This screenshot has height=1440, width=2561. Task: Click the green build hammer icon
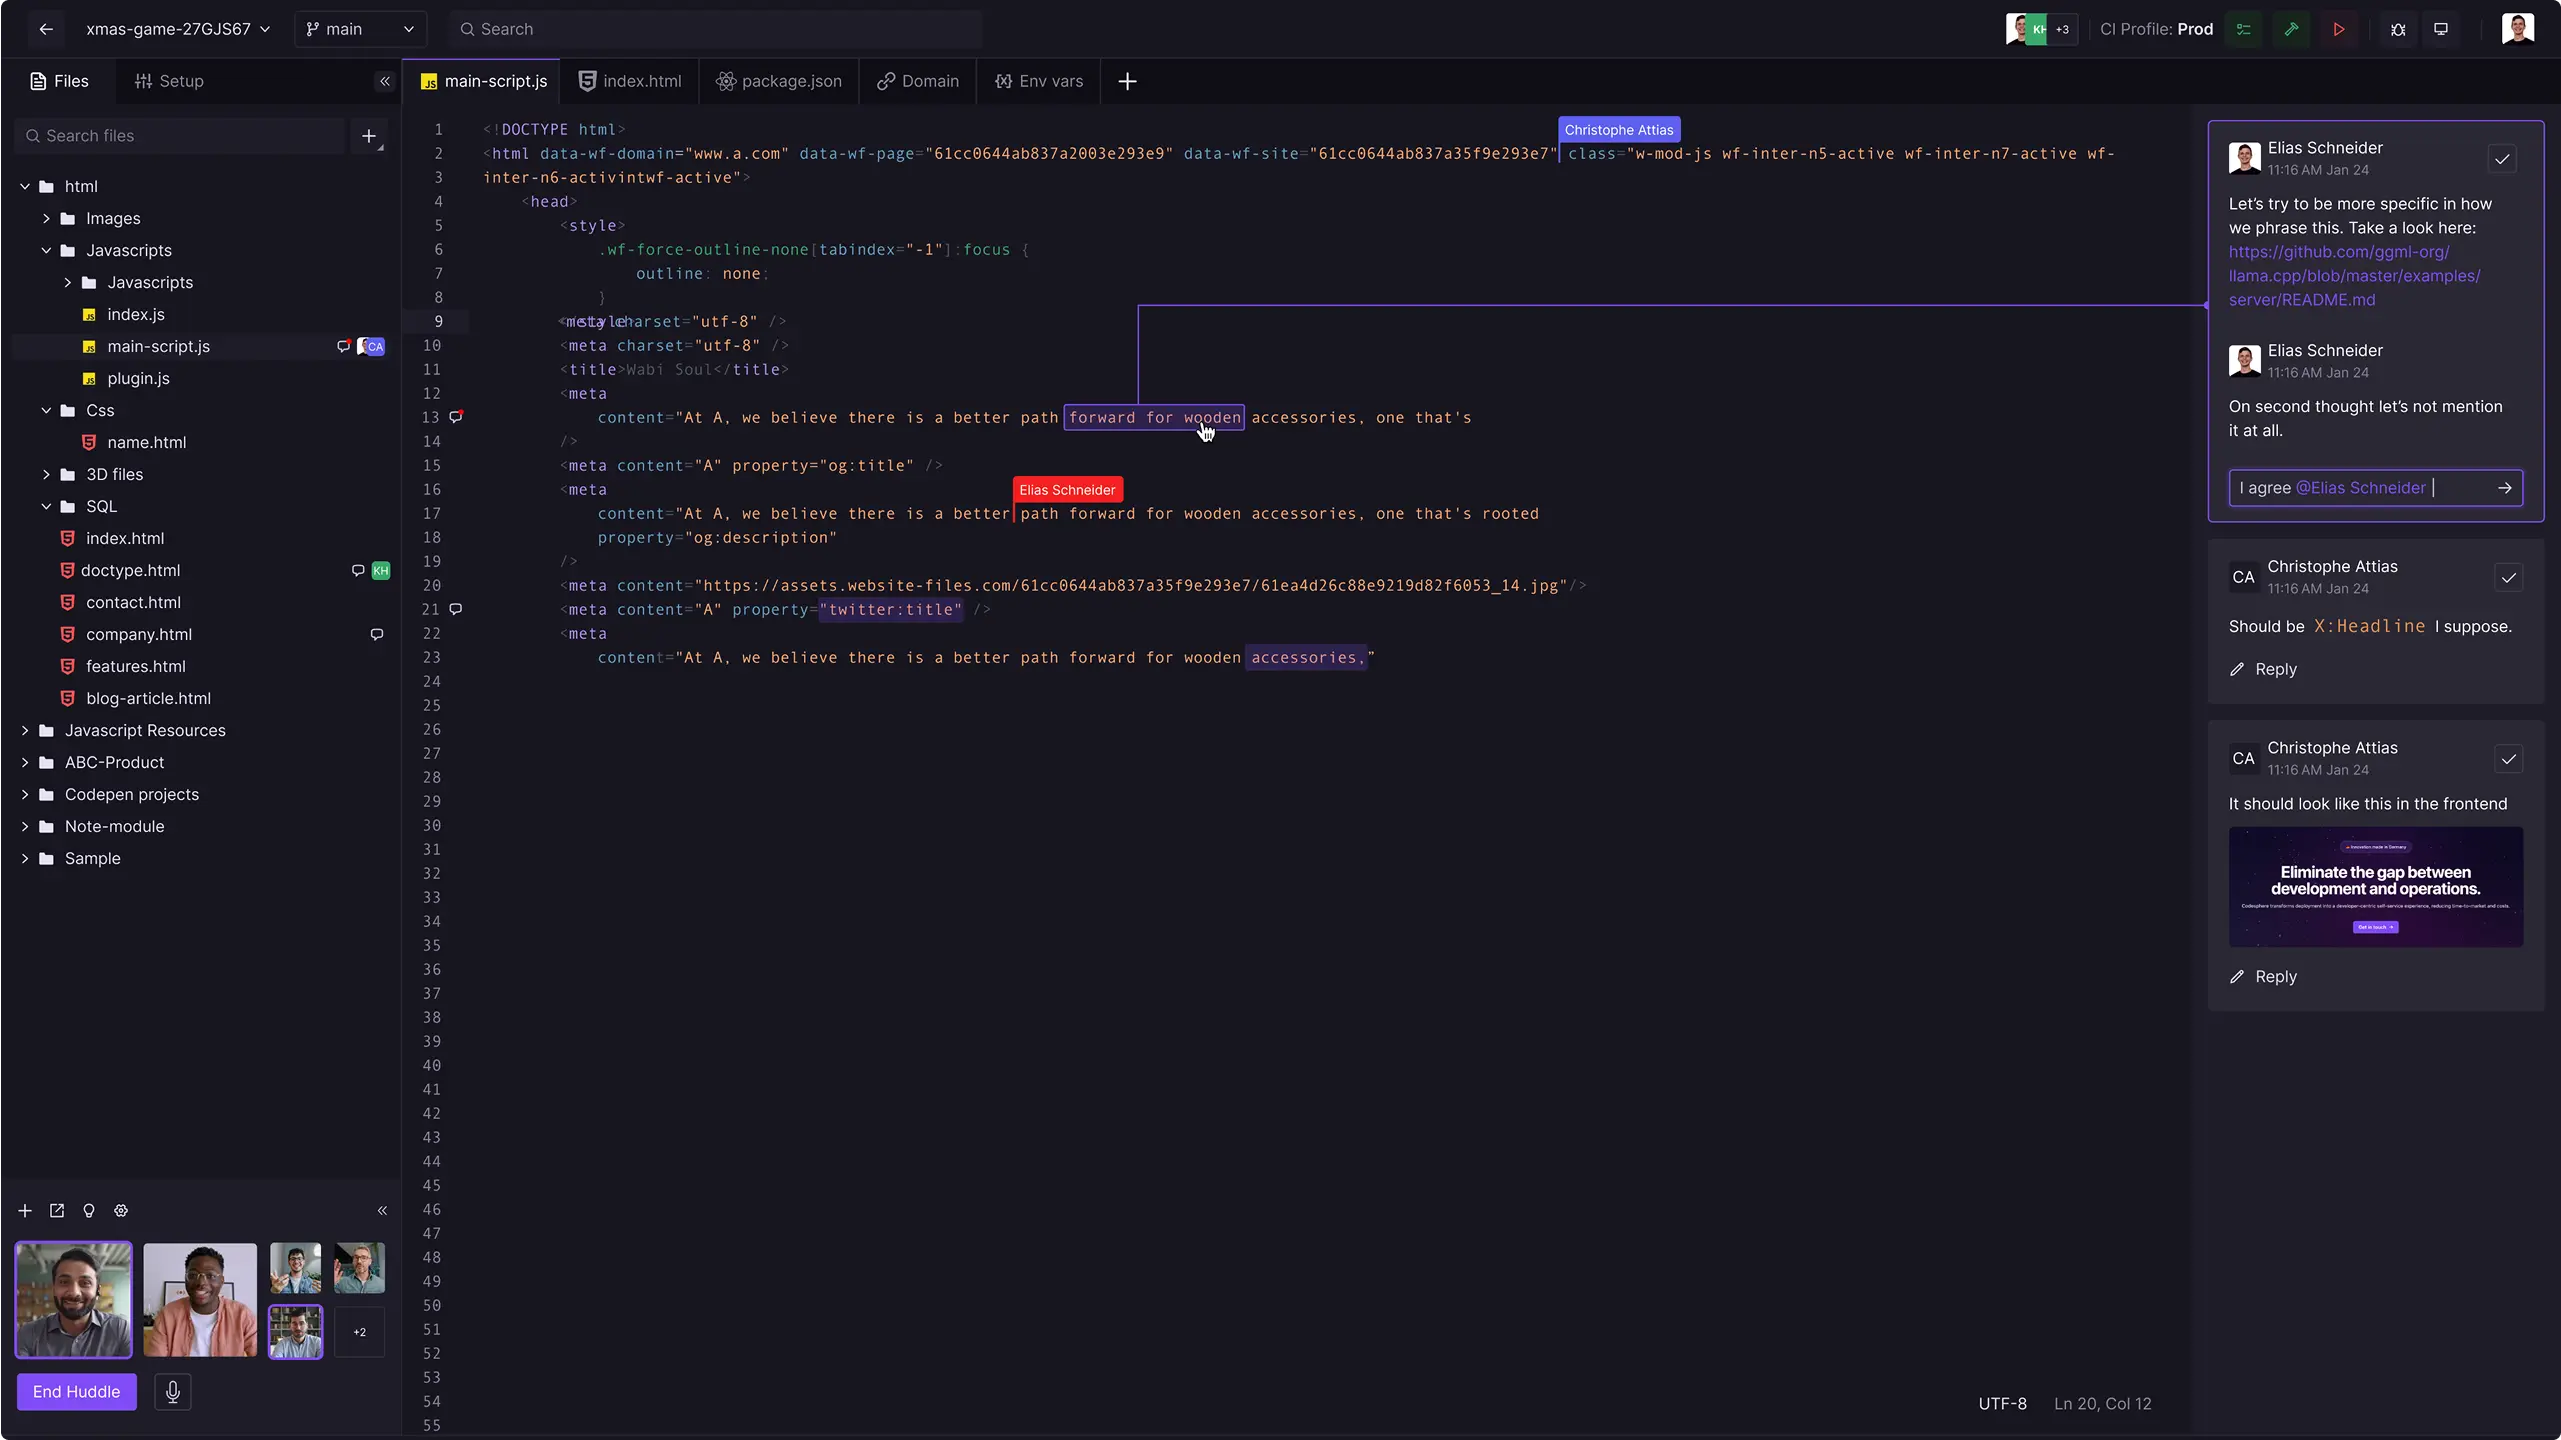coord(2290,29)
